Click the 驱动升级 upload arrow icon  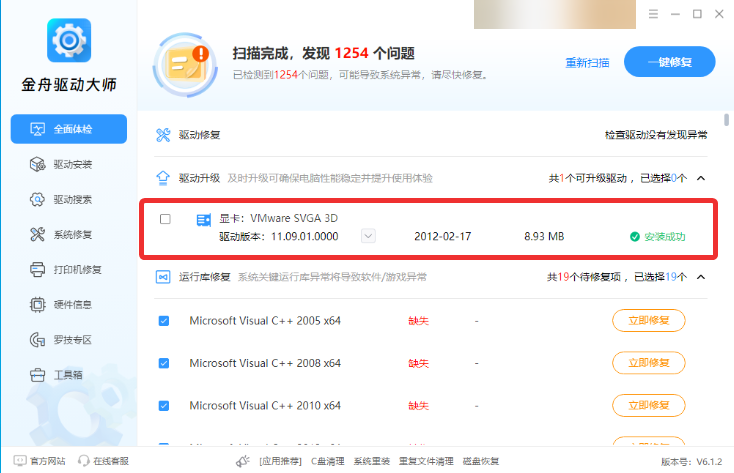click(163, 178)
